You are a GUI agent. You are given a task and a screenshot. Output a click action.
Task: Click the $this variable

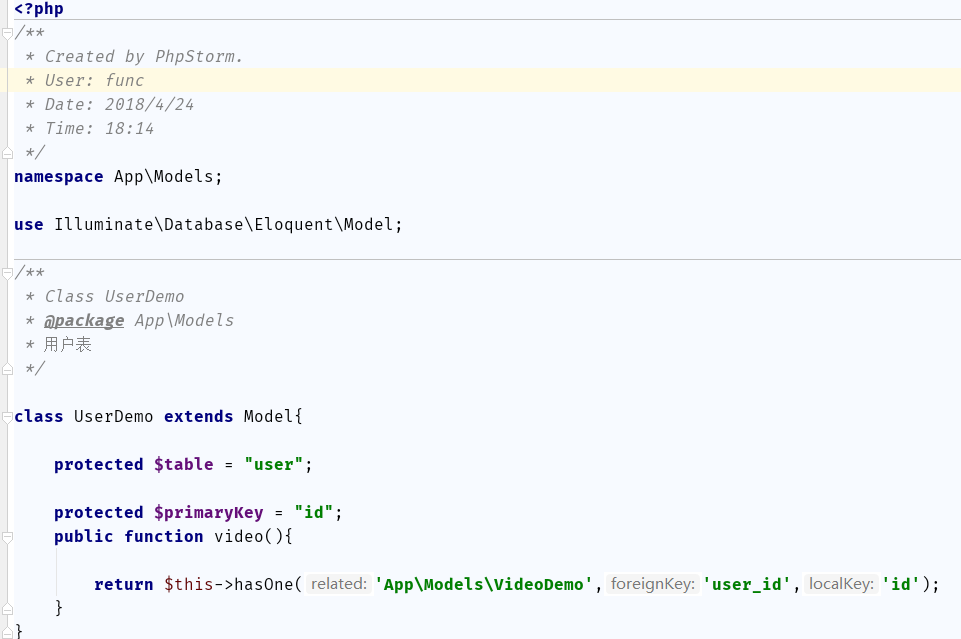click(189, 584)
